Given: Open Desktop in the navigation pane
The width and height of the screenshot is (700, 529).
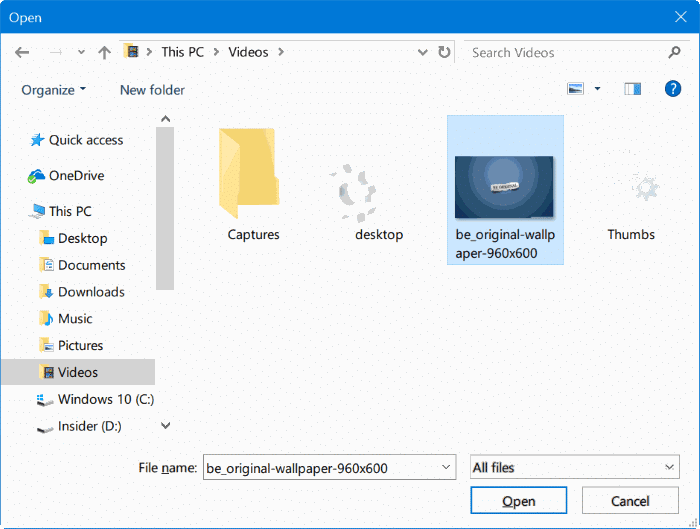Looking at the screenshot, I should click(83, 238).
